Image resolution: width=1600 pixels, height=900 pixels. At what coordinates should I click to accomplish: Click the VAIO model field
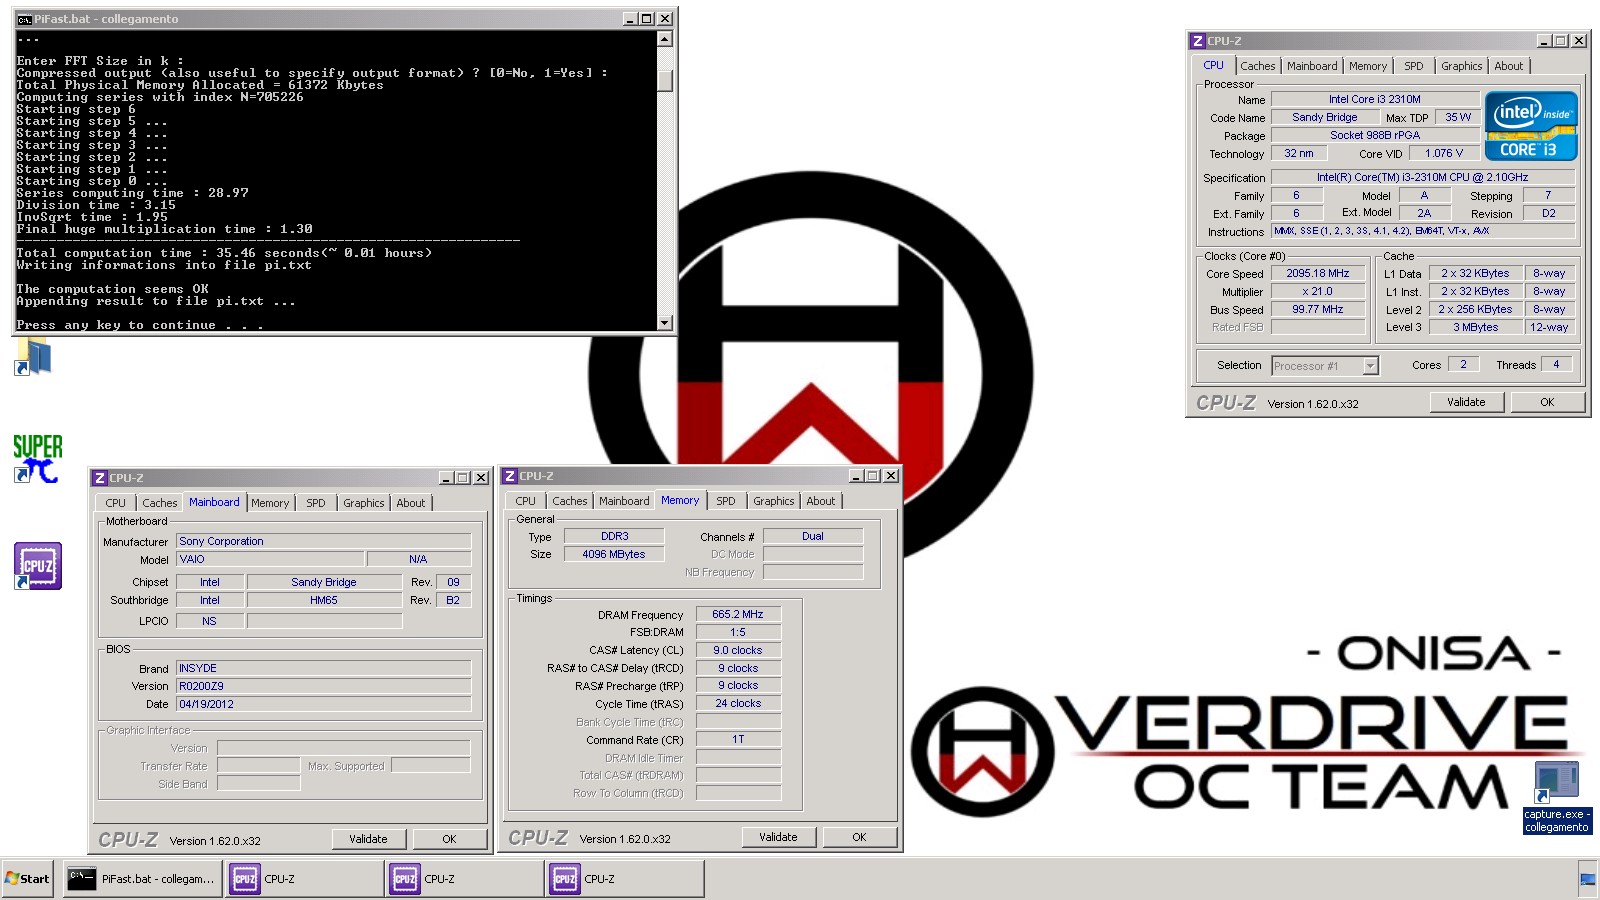tap(270, 559)
